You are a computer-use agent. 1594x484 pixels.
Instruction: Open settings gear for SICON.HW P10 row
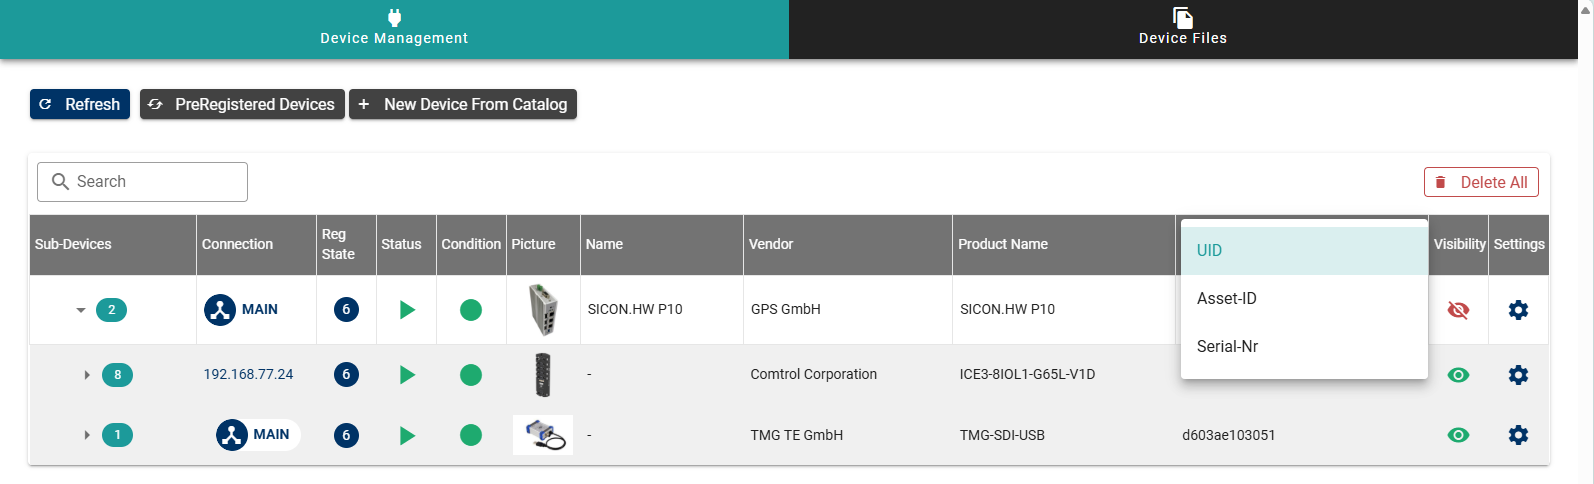pyautogui.click(x=1518, y=310)
